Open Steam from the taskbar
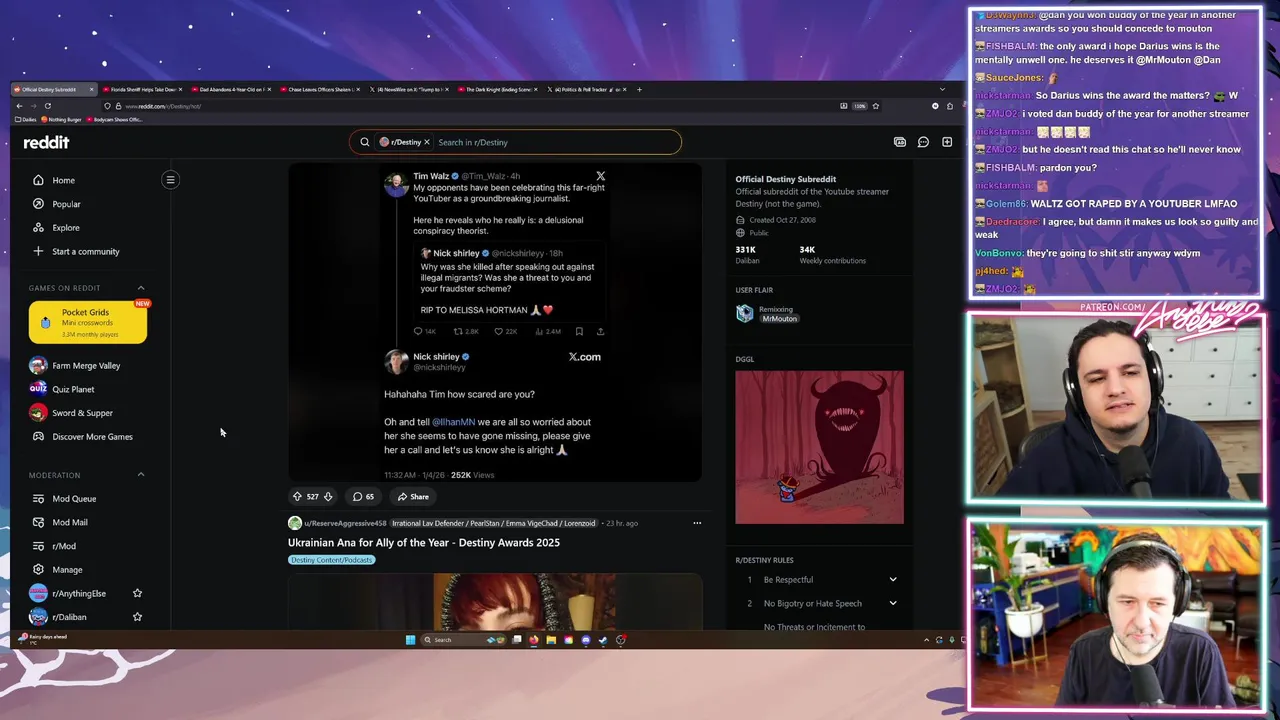Viewport: 1280px width, 720px height. coord(603,640)
